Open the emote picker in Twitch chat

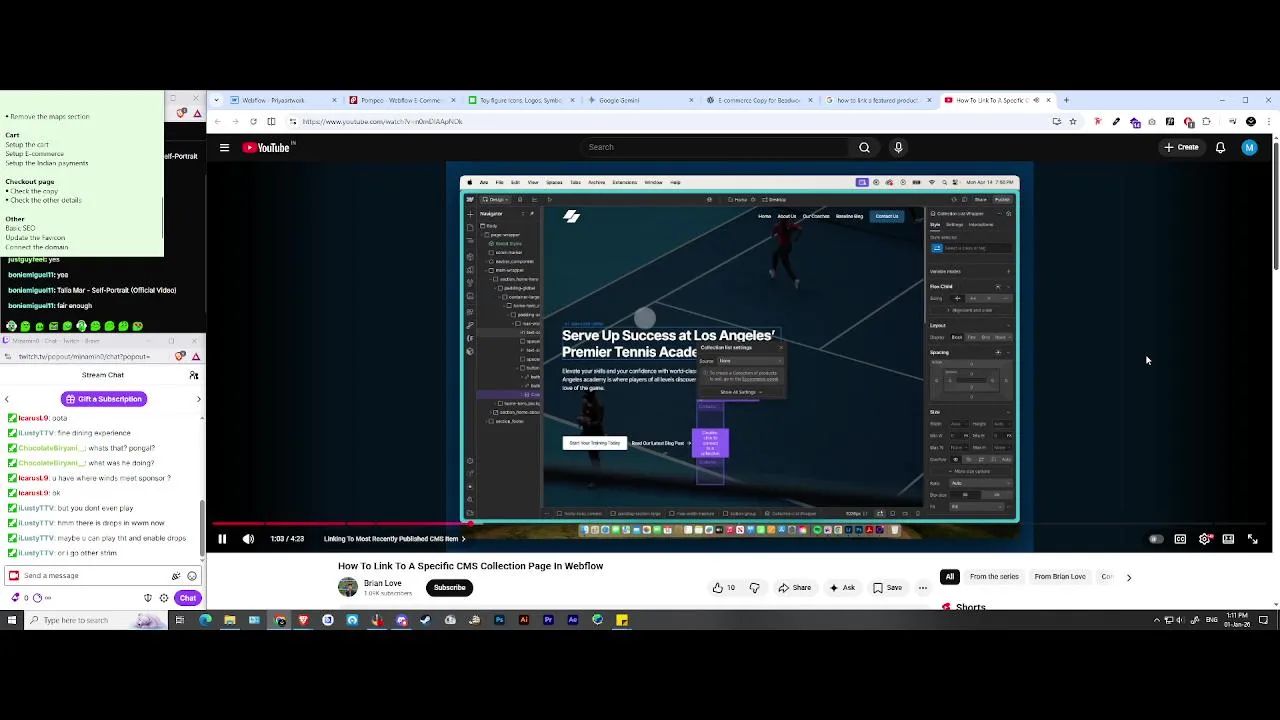point(192,576)
